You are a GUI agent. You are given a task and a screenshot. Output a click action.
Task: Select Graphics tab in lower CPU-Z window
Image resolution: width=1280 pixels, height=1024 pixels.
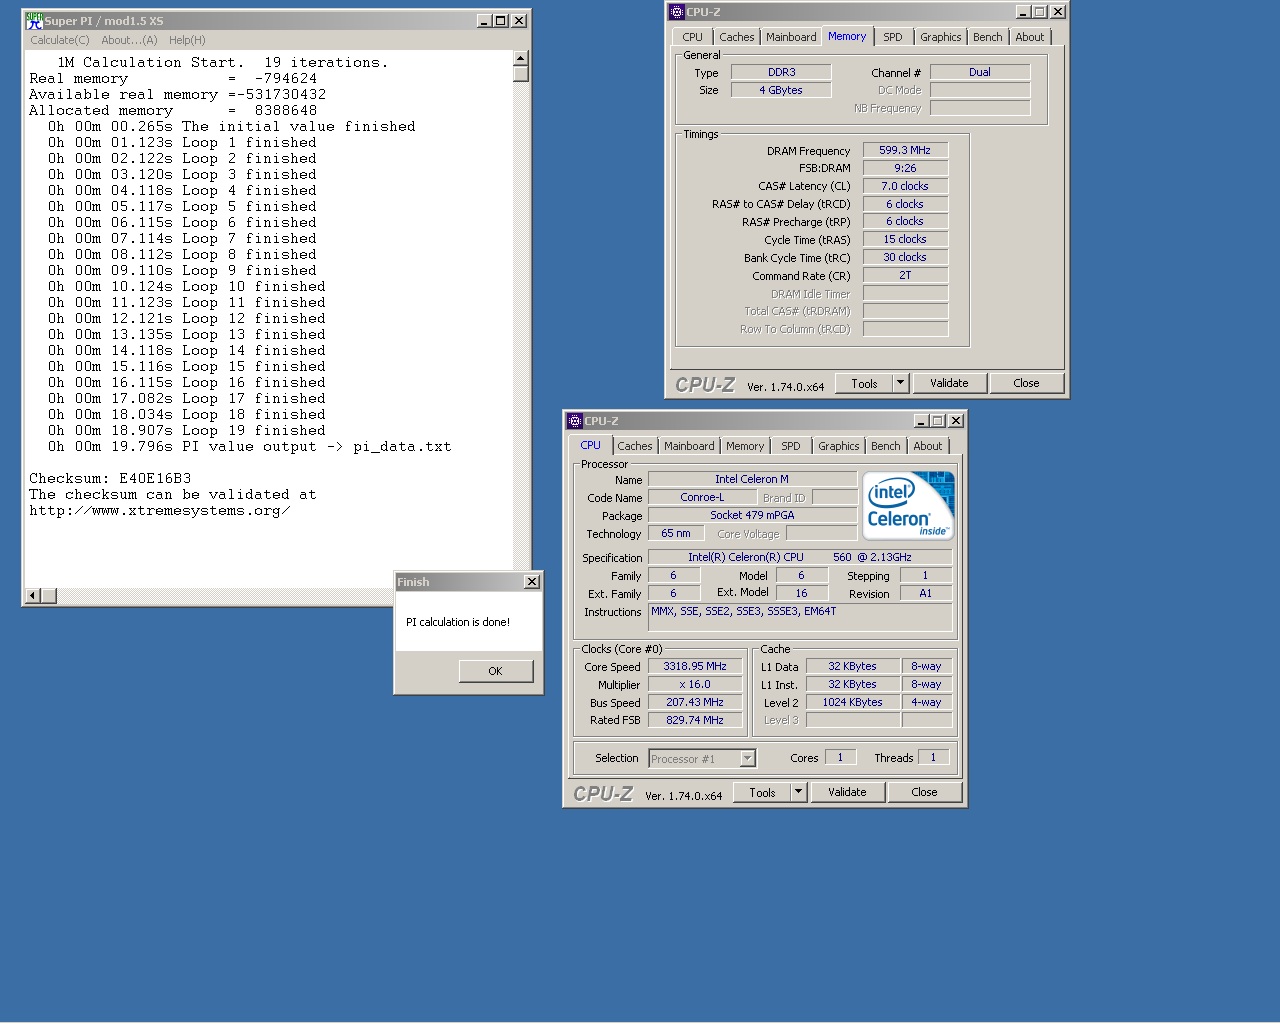839,446
